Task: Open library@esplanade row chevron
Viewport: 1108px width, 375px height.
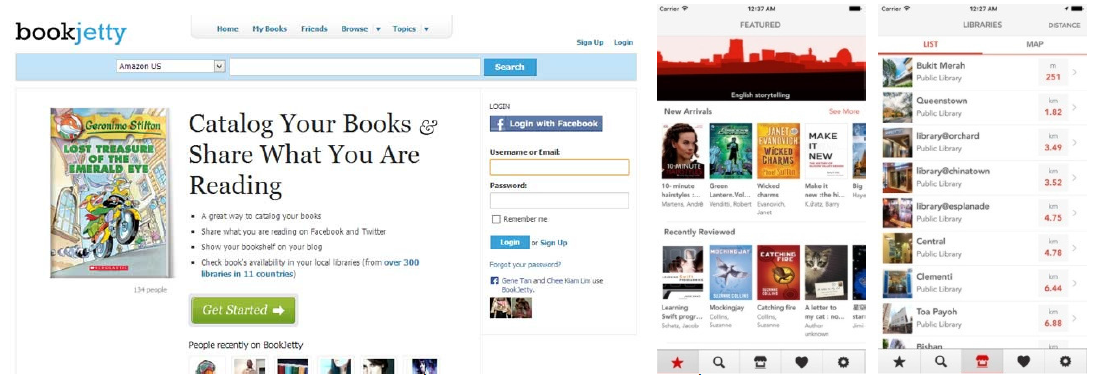Action: tap(1075, 213)
